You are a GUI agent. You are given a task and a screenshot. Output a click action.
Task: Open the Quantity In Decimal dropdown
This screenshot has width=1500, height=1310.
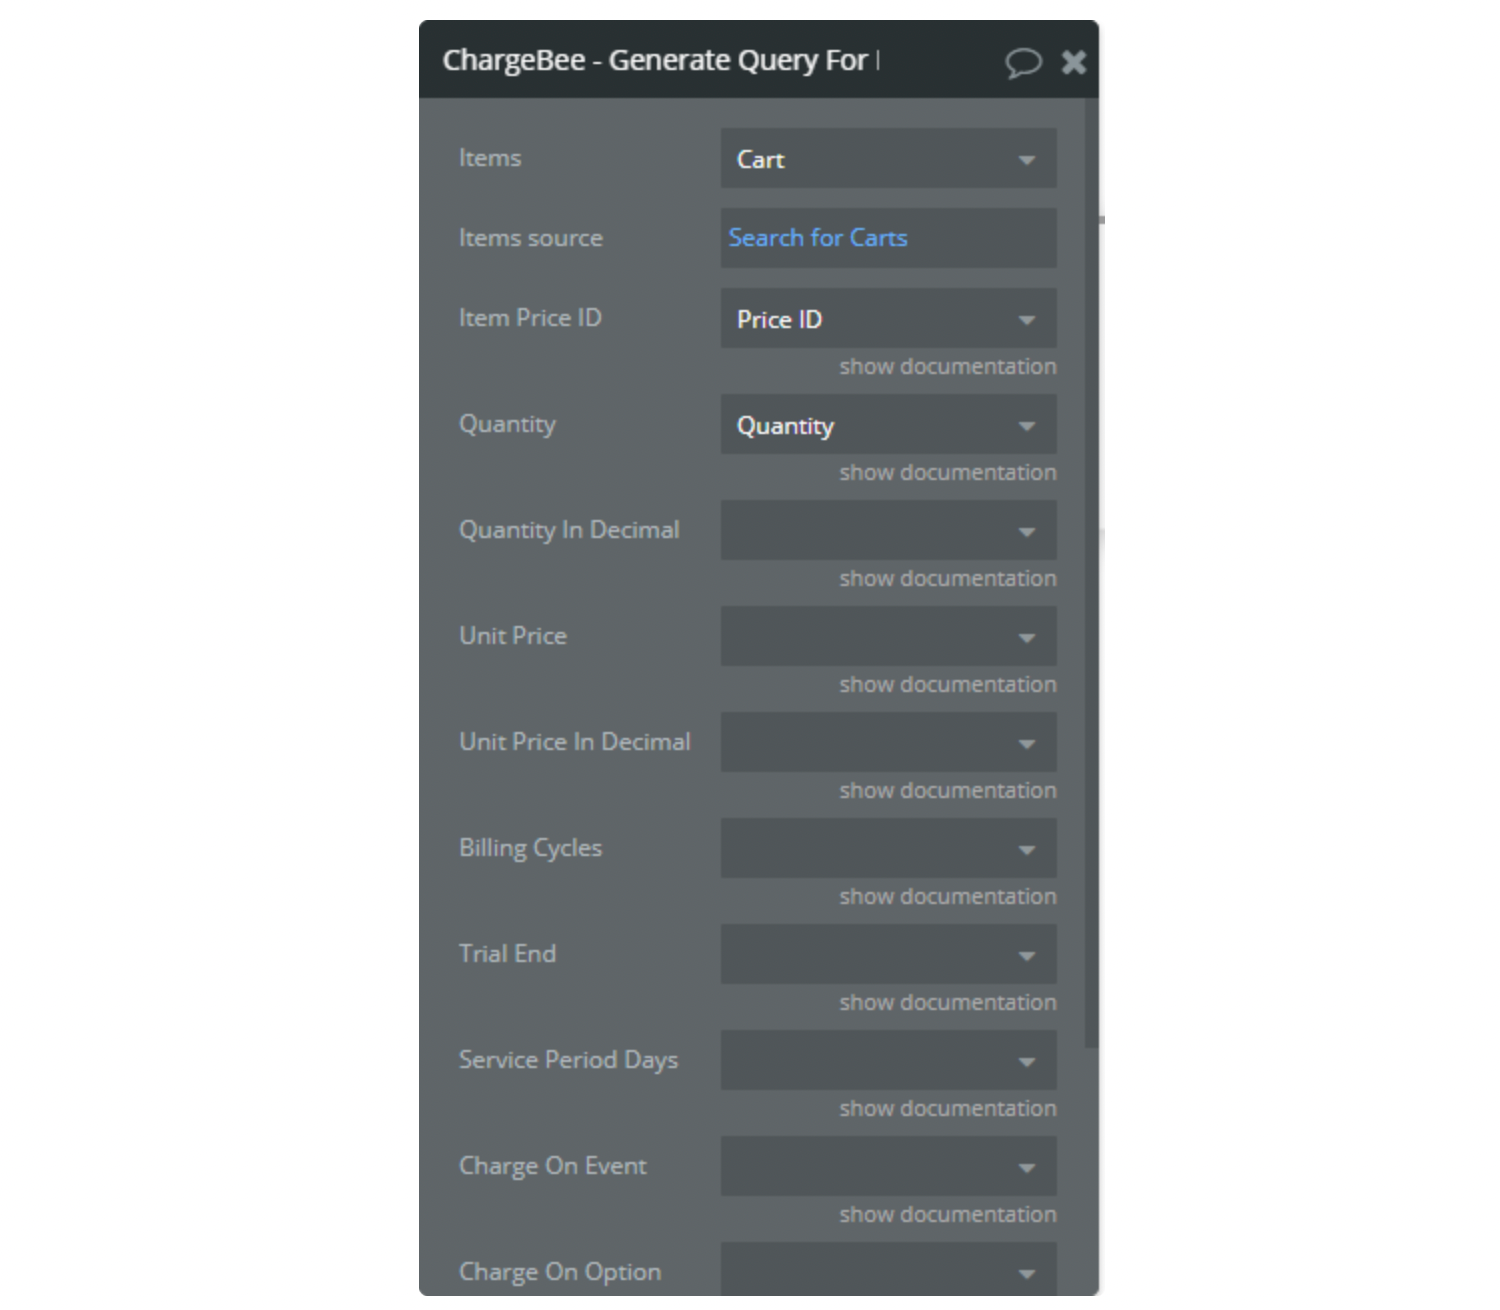[888, 530]
